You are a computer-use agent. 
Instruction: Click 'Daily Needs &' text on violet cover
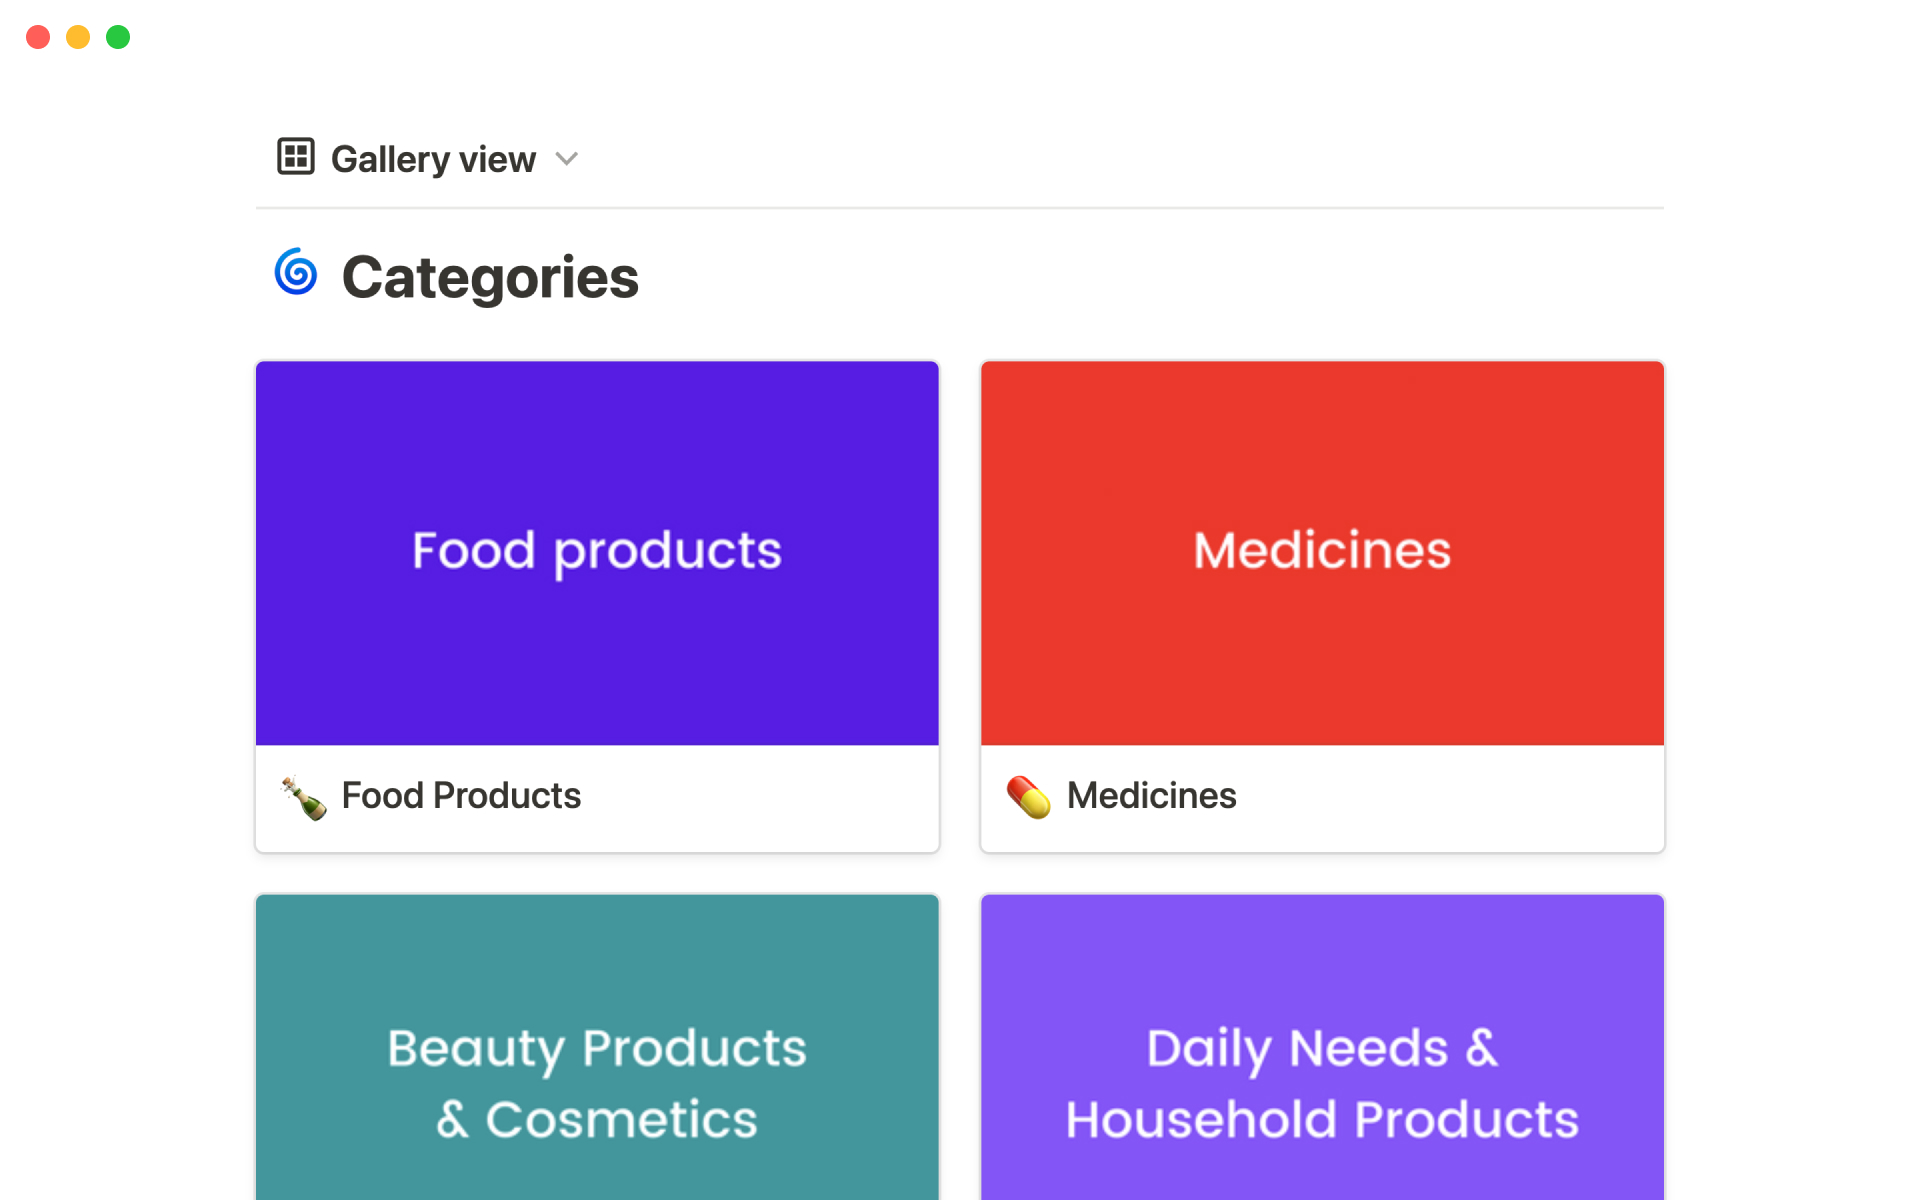coord(1322,1049)
